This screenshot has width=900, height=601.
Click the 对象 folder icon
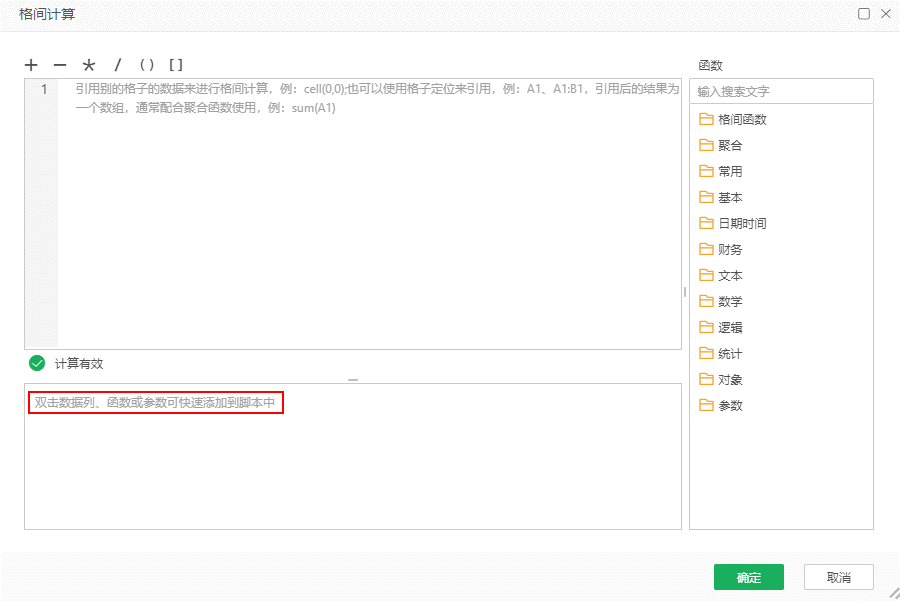[706, 379]
